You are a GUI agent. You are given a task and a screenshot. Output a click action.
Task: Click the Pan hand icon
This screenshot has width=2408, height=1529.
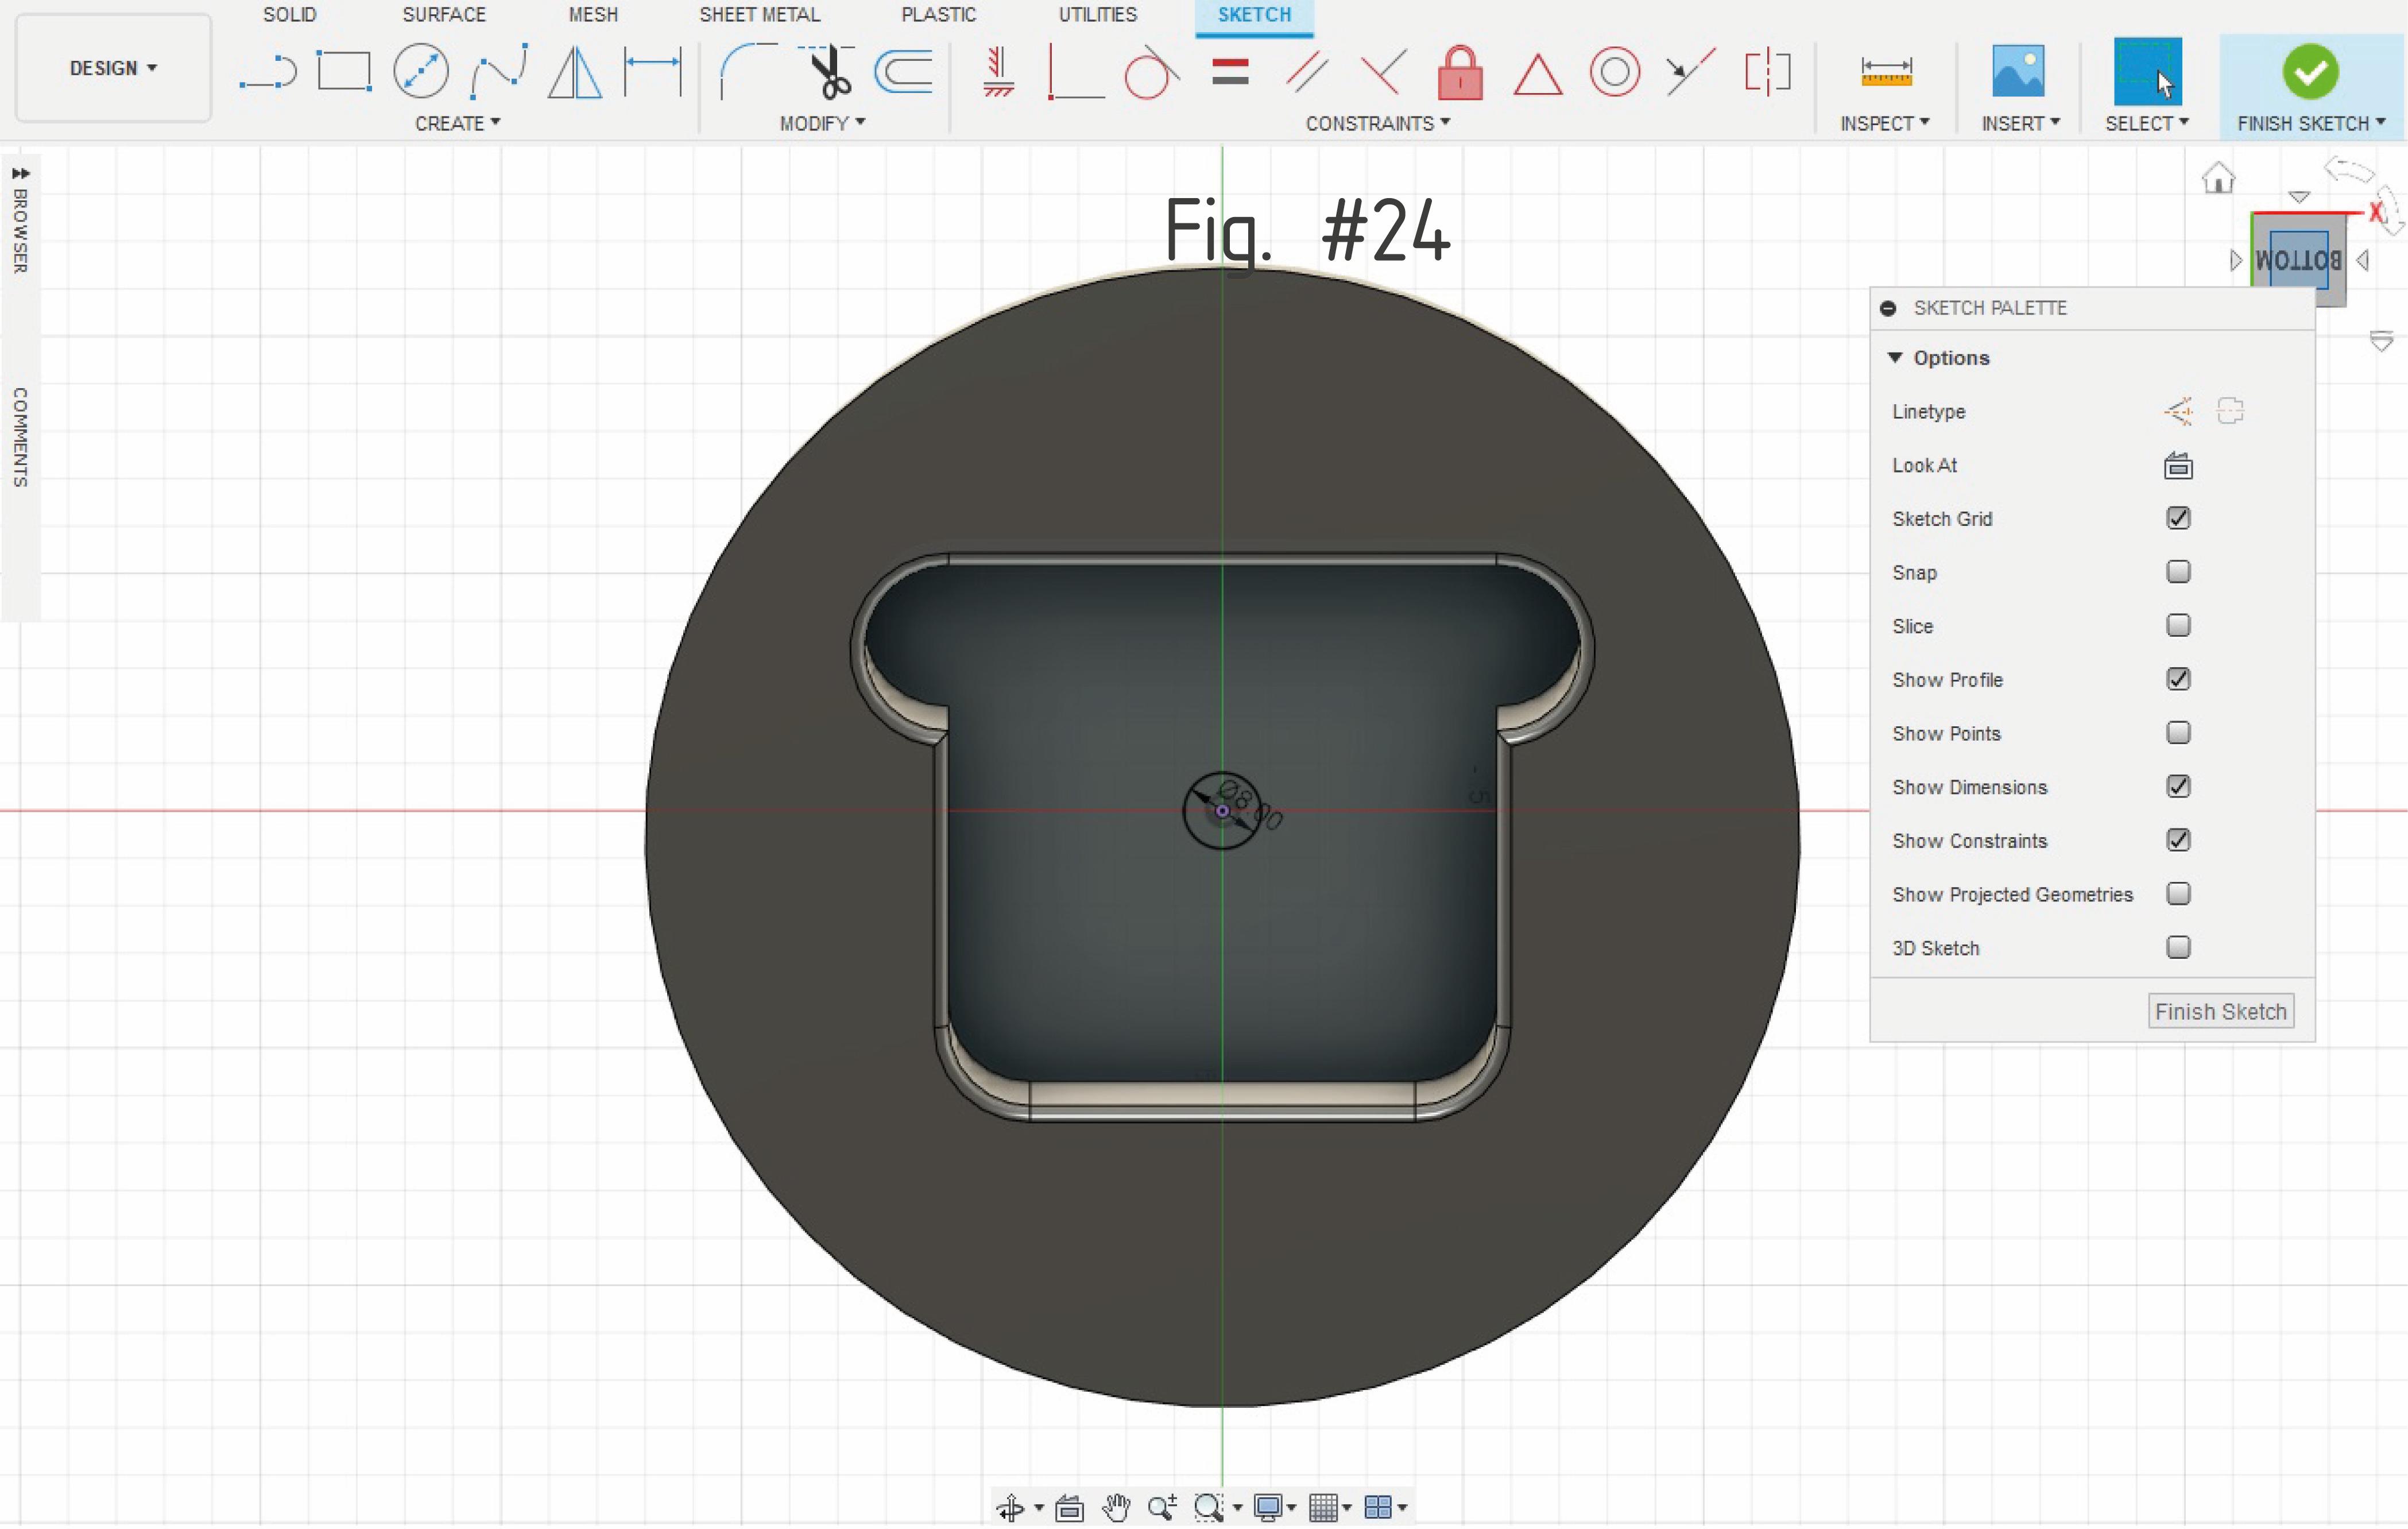[x=1115, y=1506]
